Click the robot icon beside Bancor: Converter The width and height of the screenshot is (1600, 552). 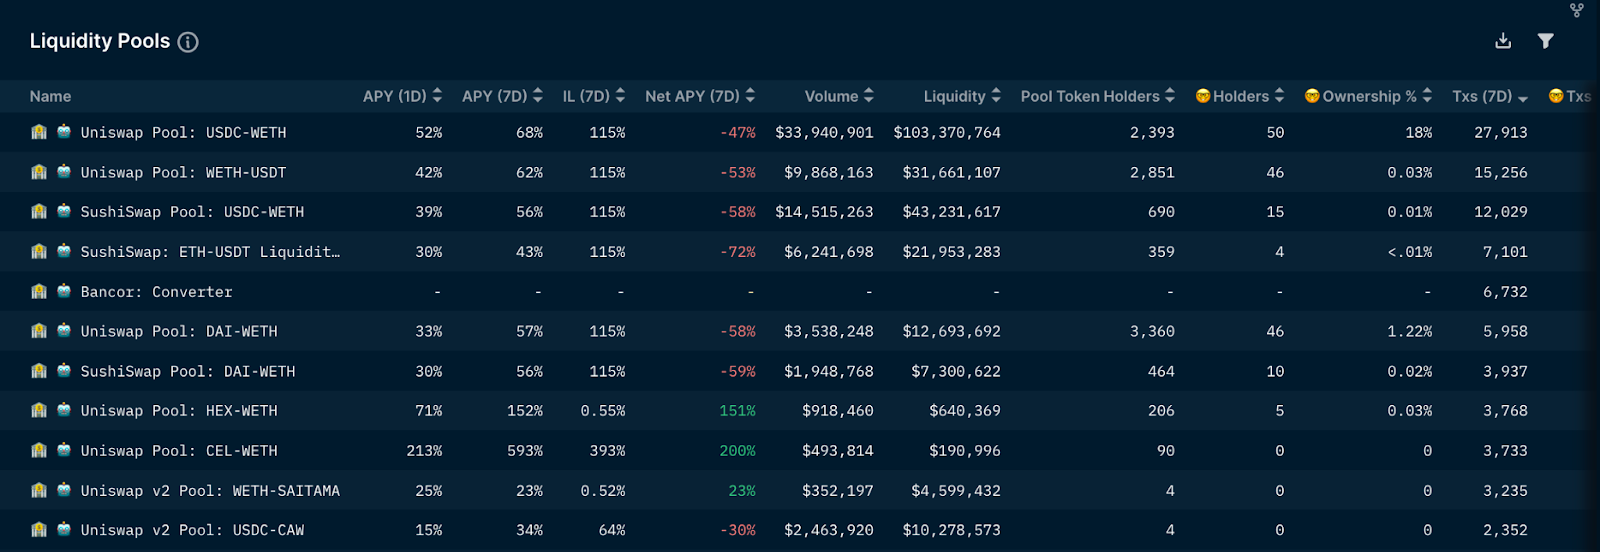[64, 291]
